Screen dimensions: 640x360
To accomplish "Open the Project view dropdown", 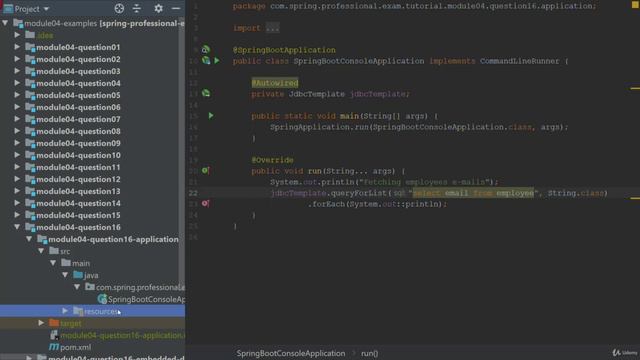I will [46, 9].
